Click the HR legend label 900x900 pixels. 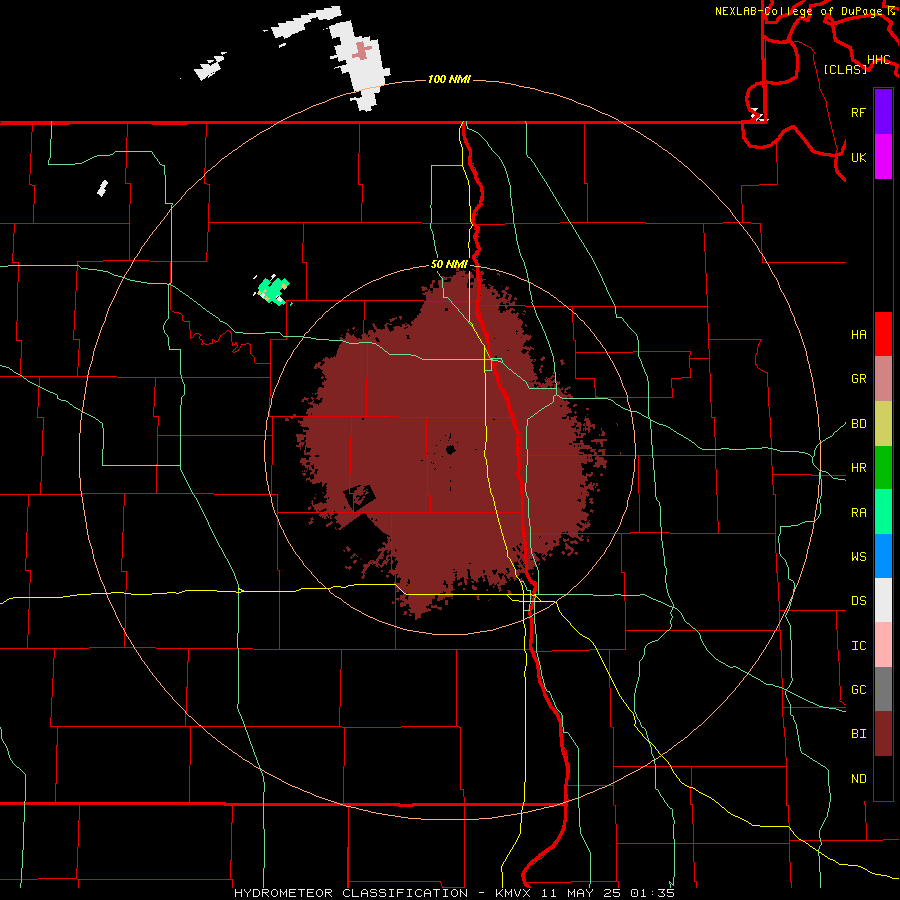[858, 468]
